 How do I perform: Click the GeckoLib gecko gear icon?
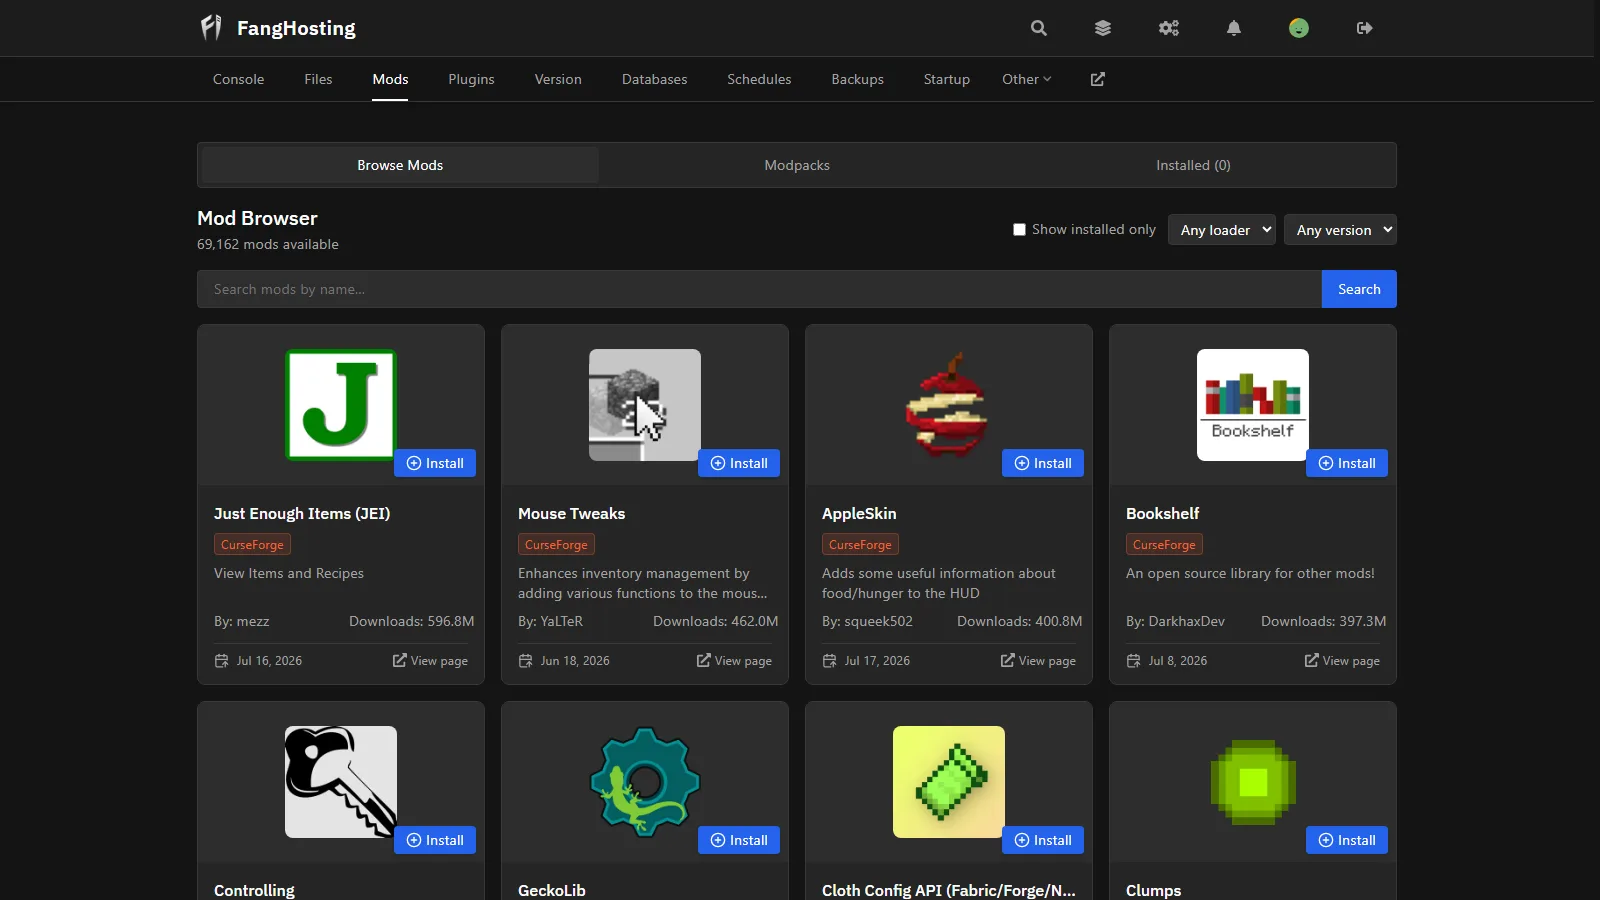[x=645, y=782]
